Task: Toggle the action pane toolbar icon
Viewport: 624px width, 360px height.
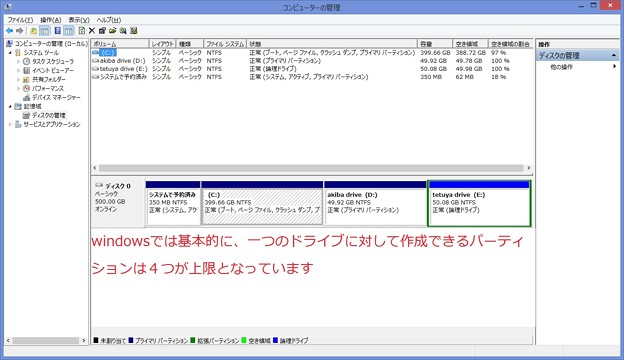Action: (x=69, y=31)
